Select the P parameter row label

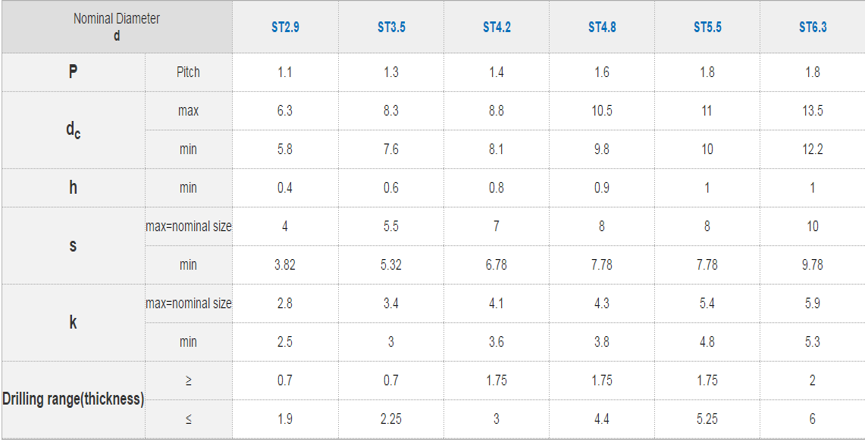pos(73,72)
